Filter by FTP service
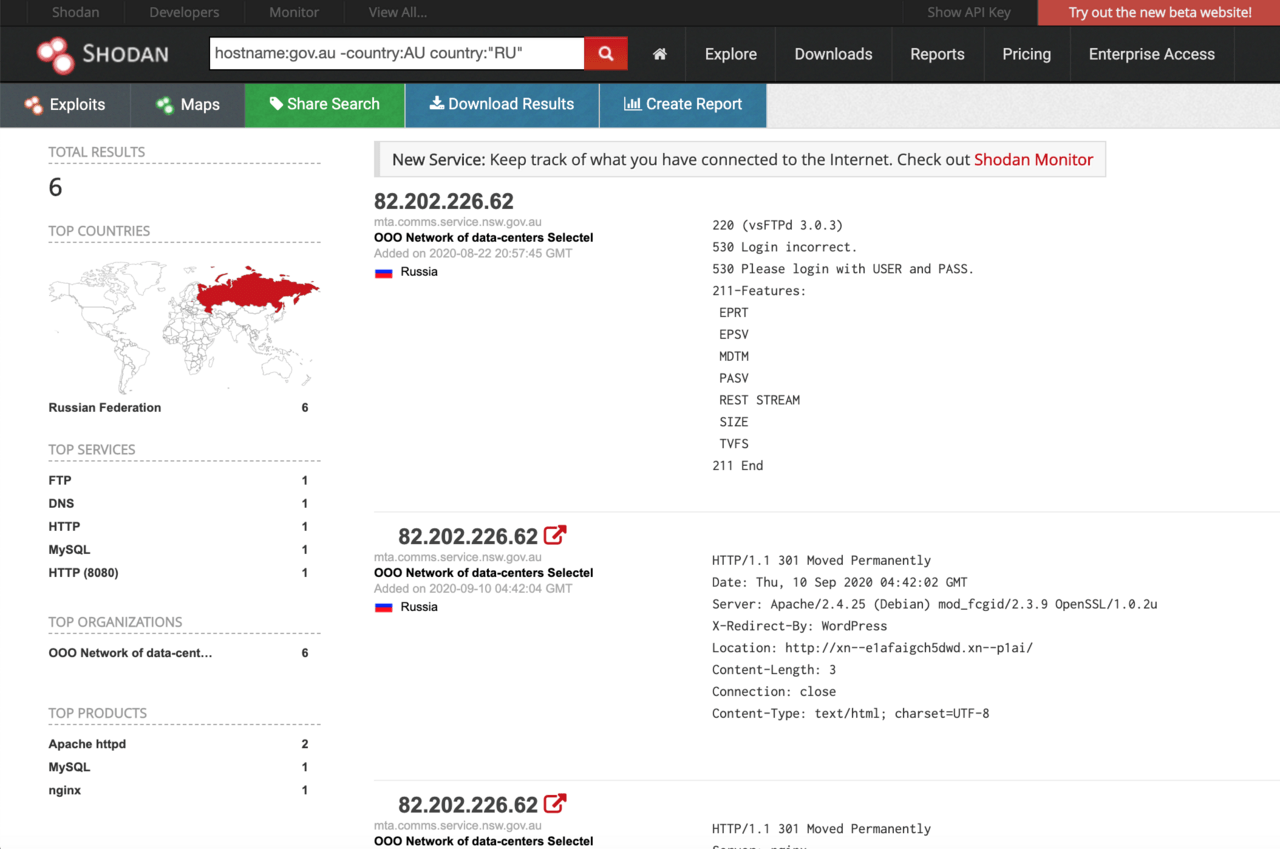 point(59,481)
